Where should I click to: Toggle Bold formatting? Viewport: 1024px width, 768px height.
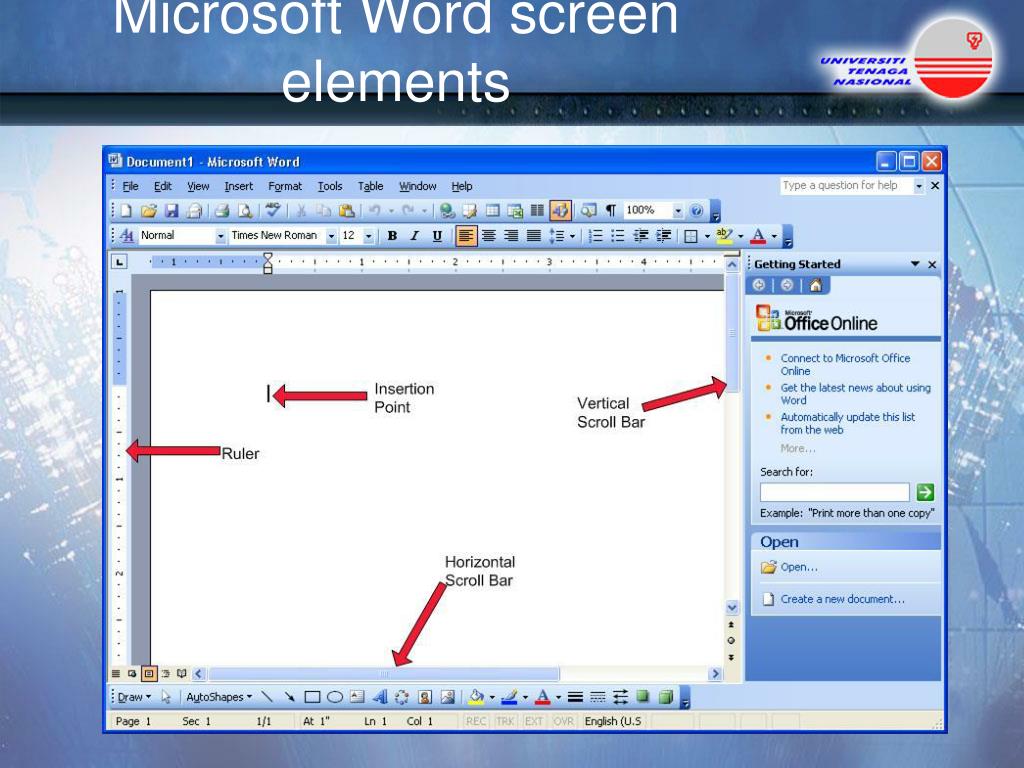(392, 236)
